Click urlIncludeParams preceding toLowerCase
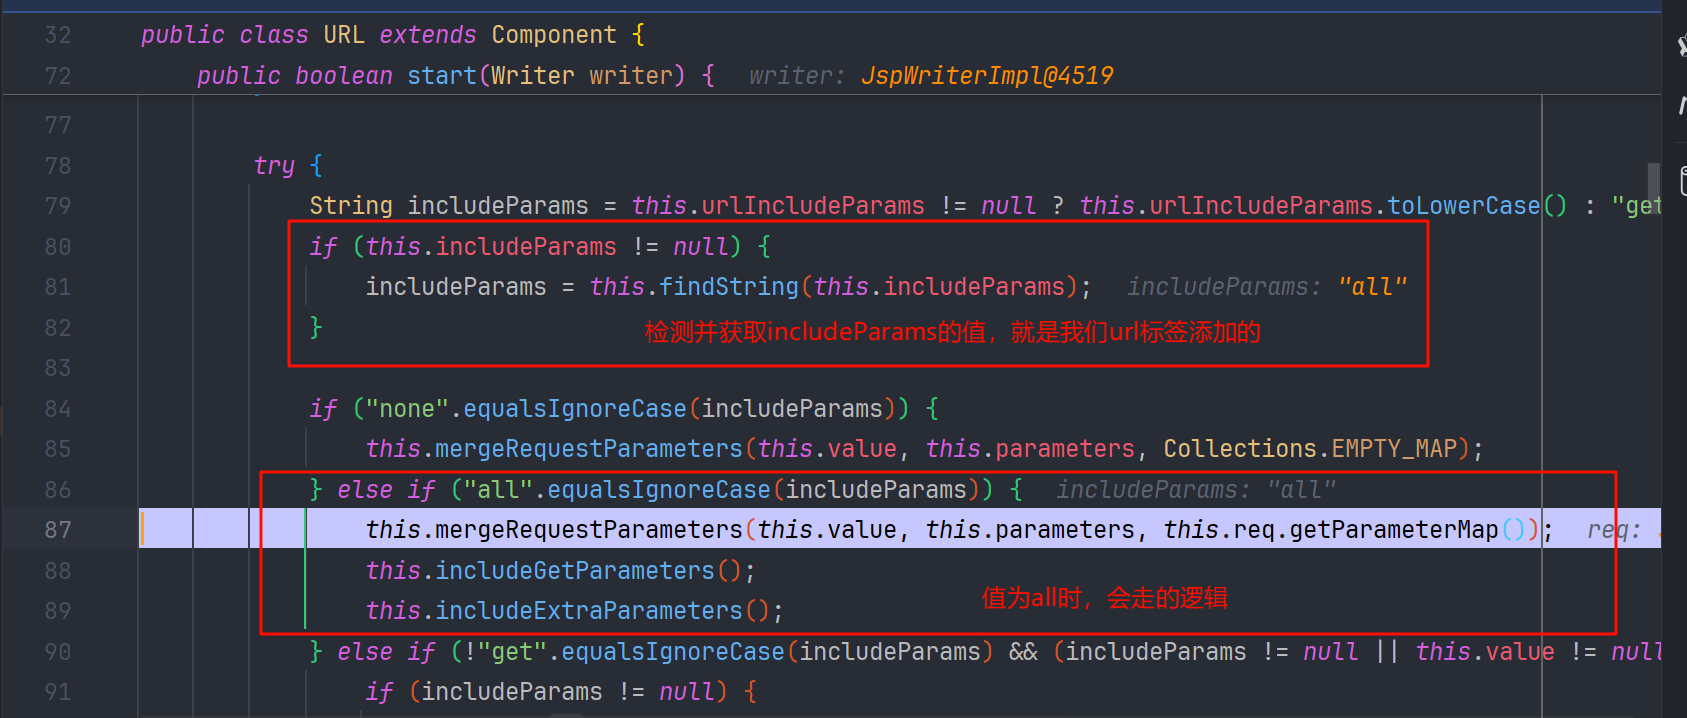1687x718 pixels. 1261,206
